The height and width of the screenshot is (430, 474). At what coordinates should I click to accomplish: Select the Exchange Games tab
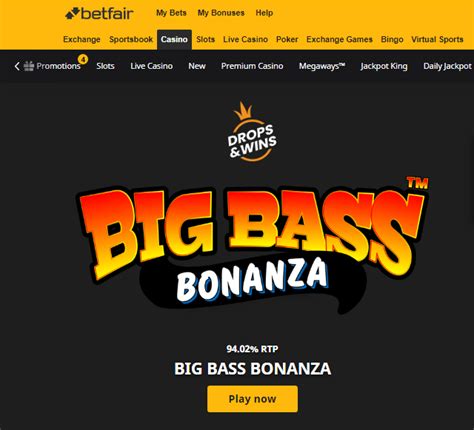[x=339, y=39]
